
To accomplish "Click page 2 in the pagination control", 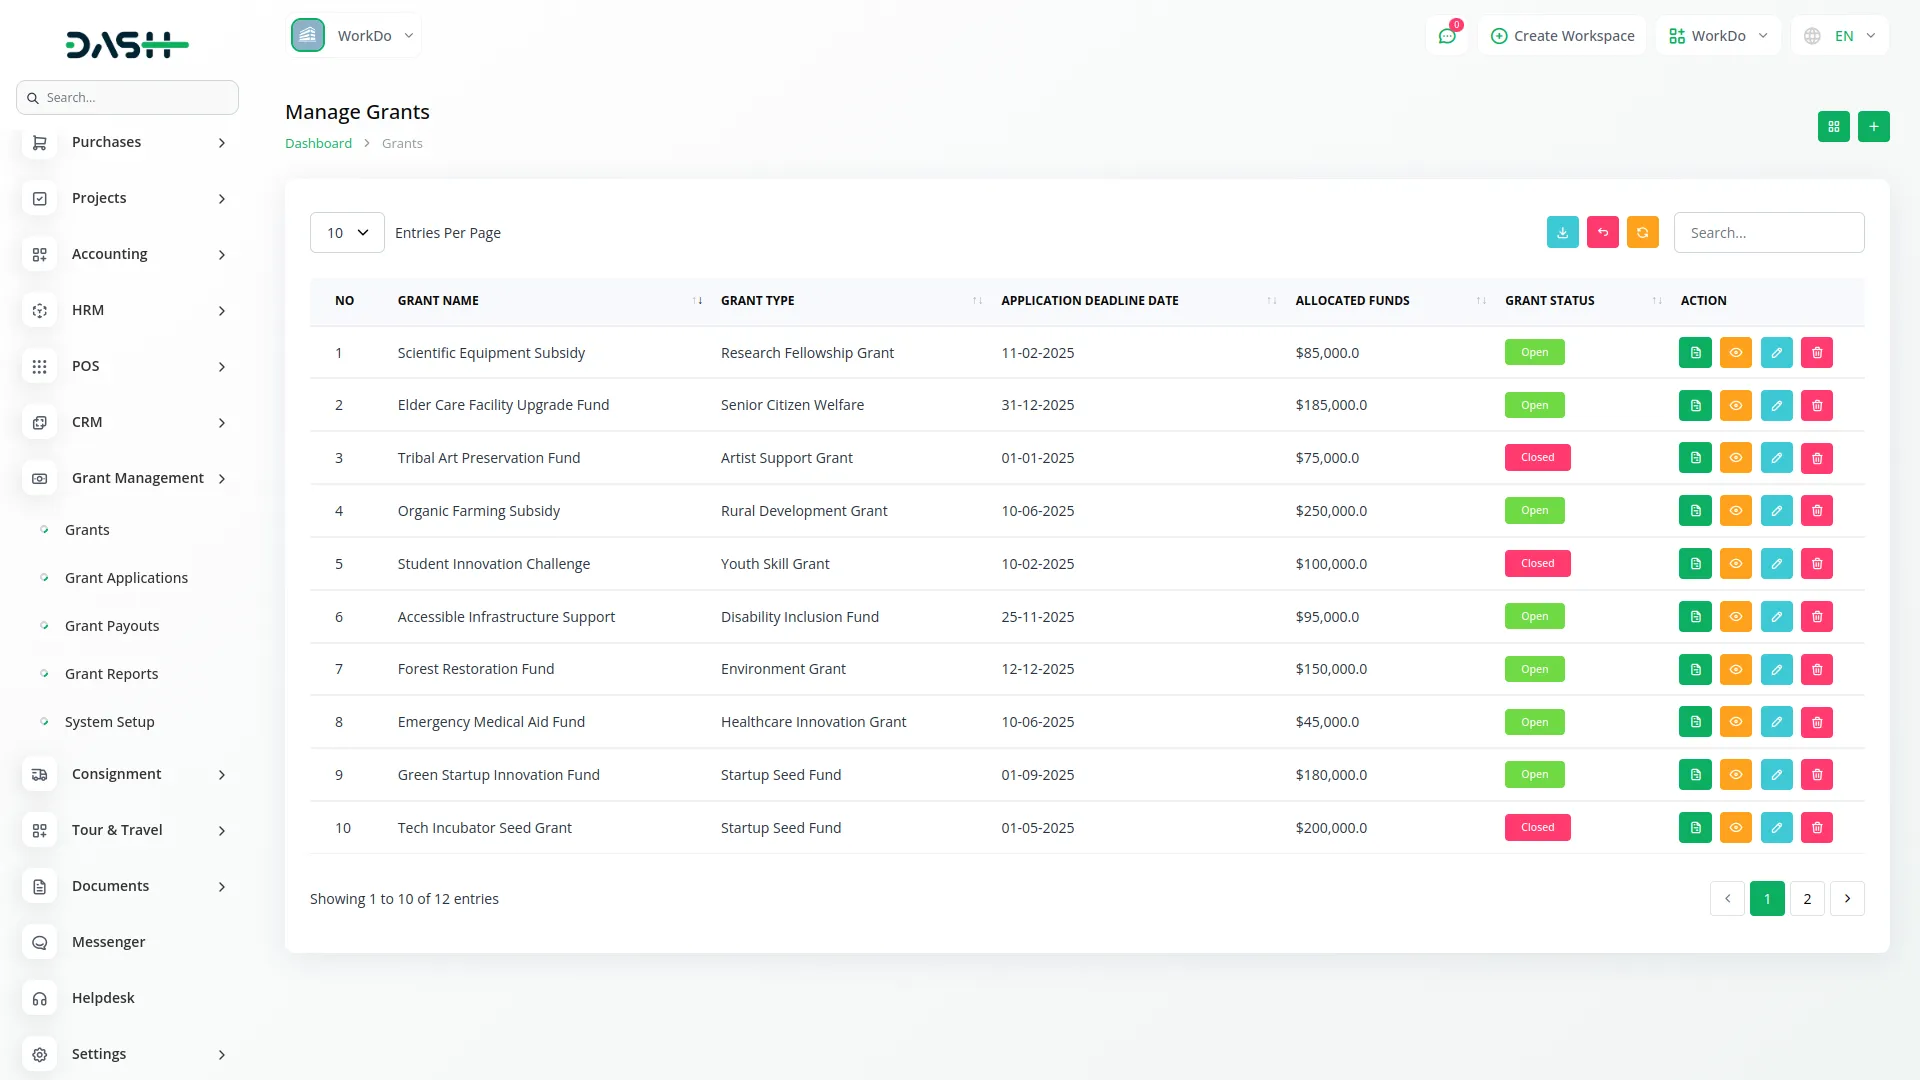I will (1806, 898).
